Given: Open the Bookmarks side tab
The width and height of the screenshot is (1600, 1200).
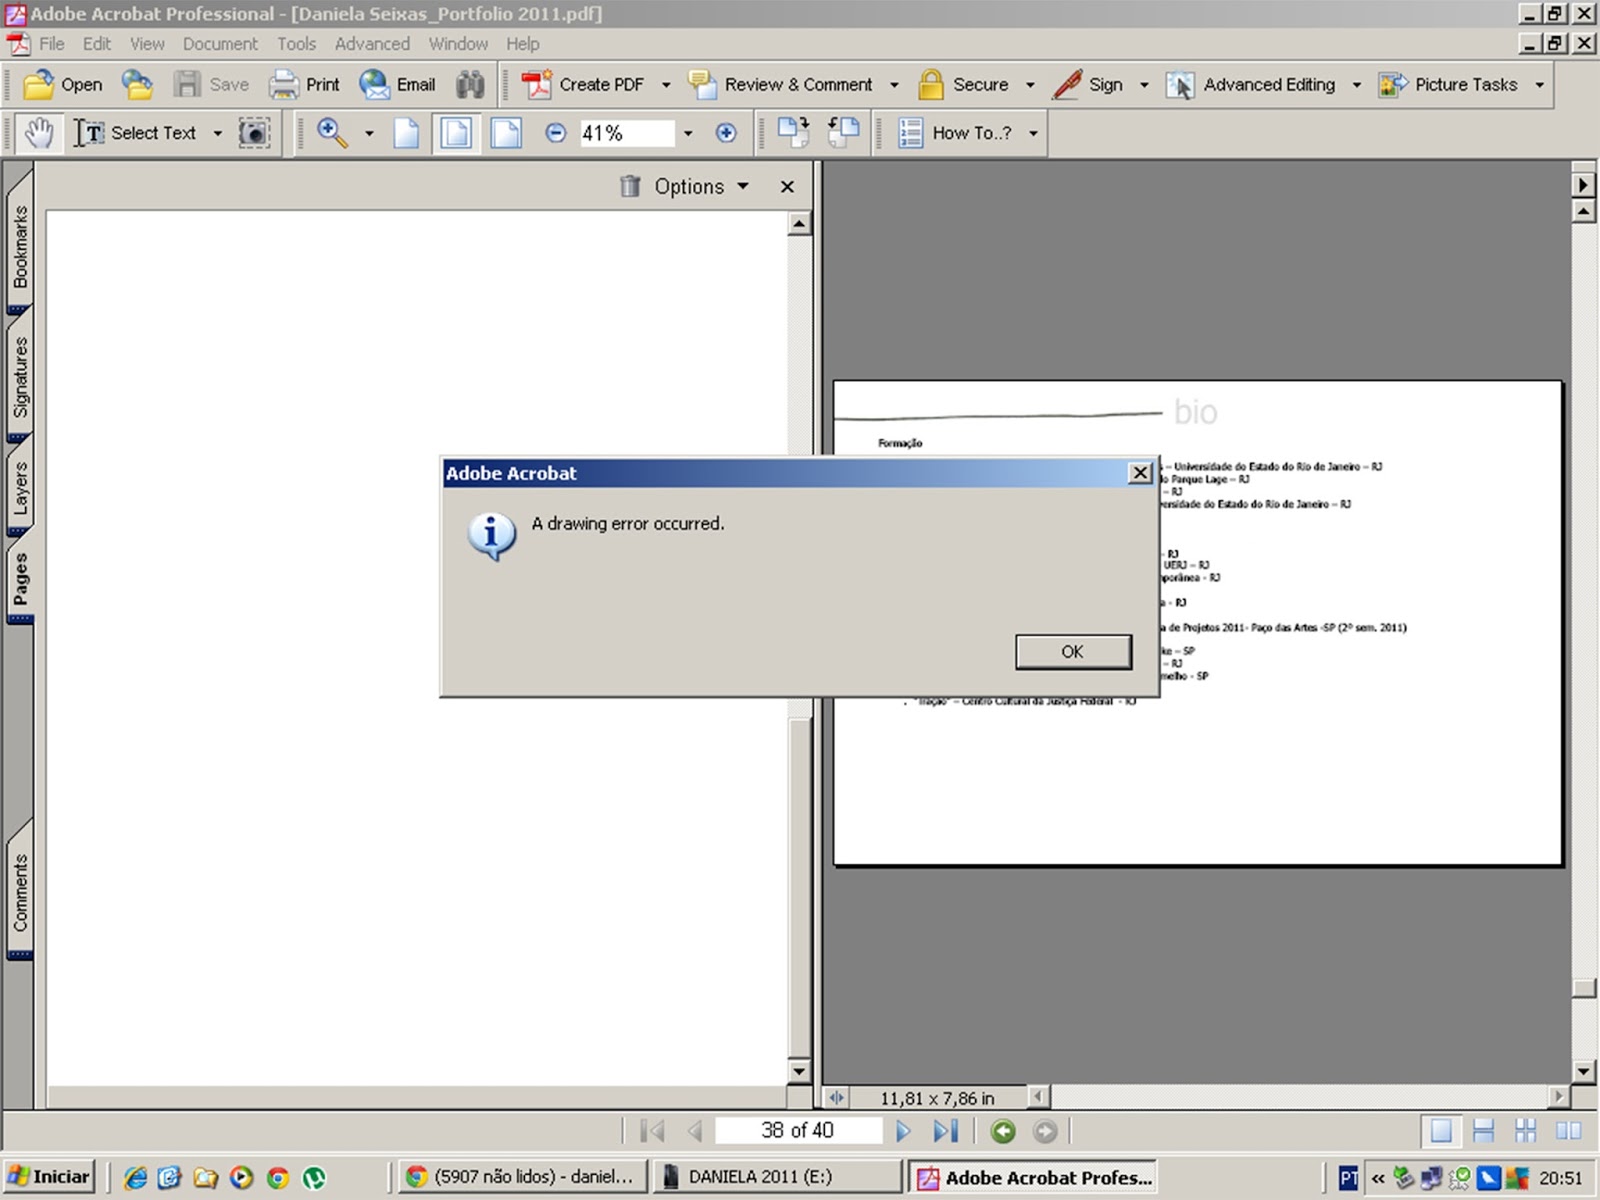Looking at the screenshot, I should point(20,246).
